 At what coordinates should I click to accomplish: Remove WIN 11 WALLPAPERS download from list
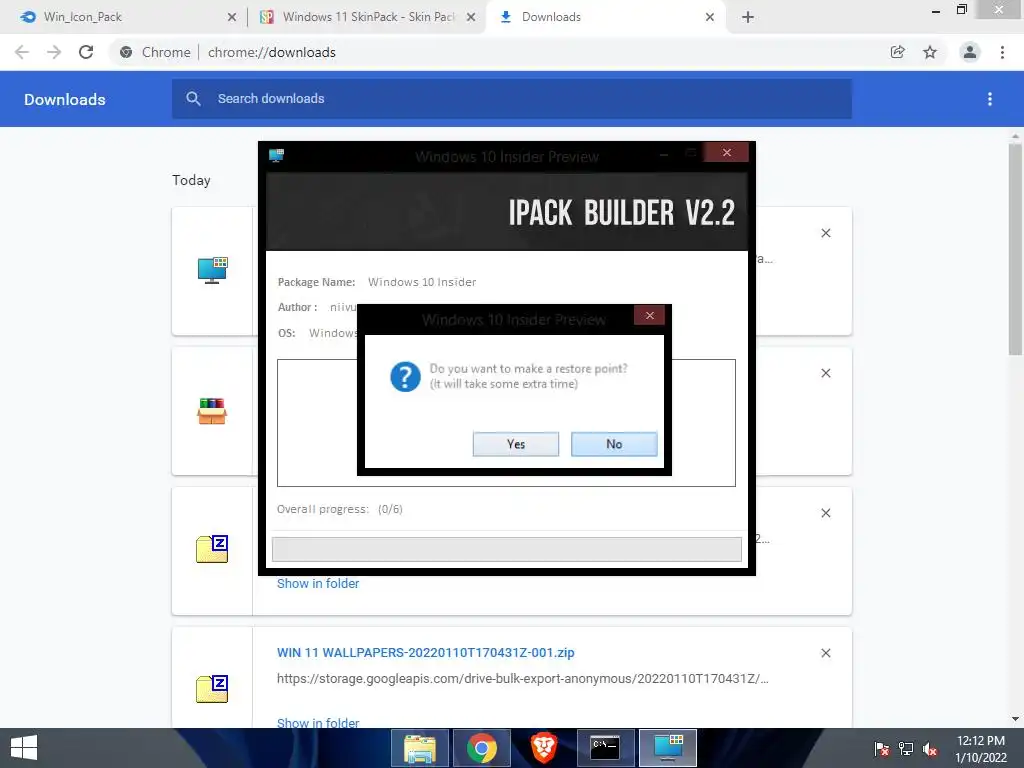pyautogui.click(x=825, y=653)
